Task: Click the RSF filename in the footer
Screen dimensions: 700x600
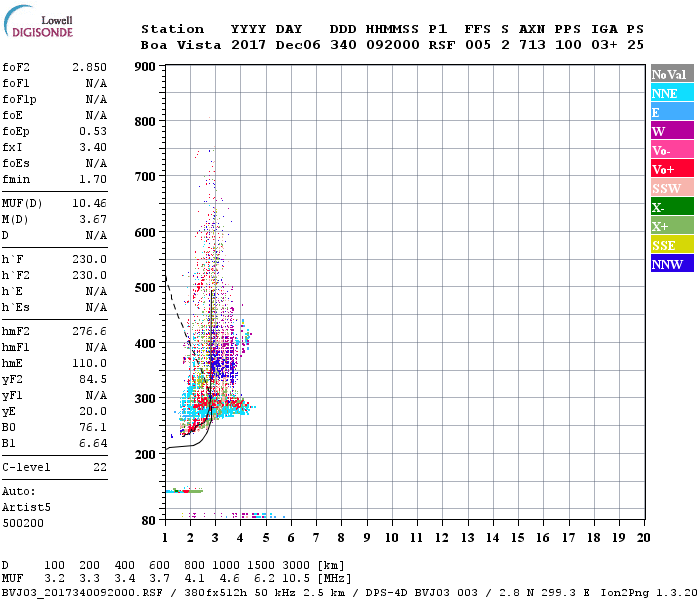Action: [83, 592]
